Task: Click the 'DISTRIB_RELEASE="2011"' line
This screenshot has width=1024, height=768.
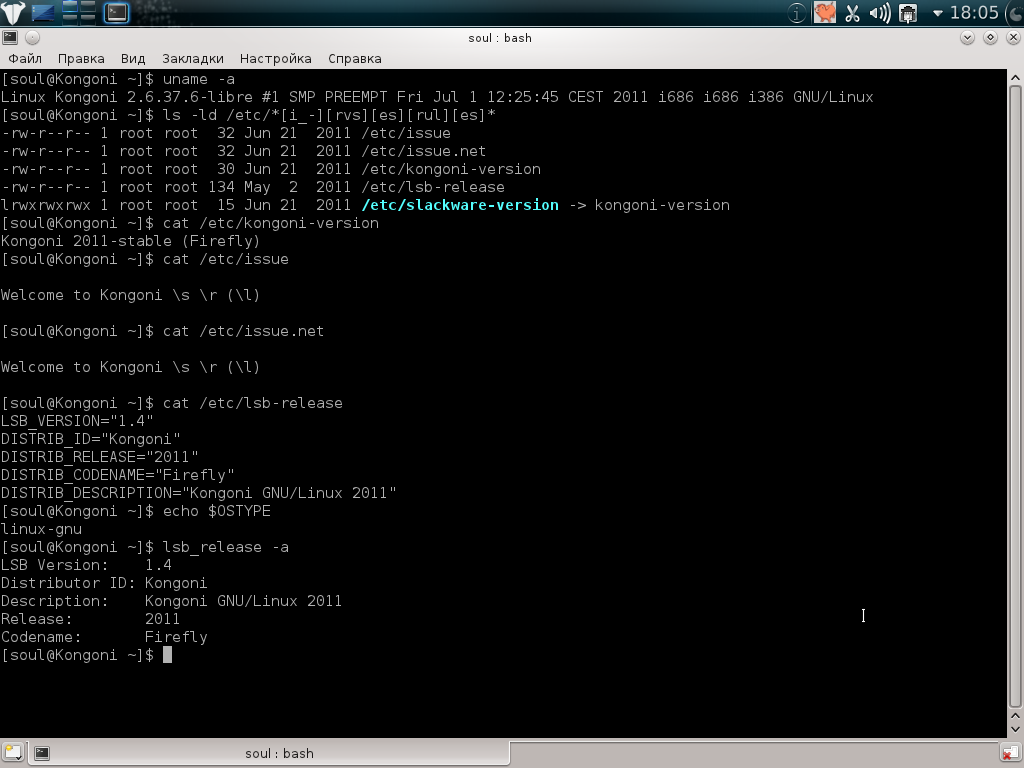Action: click(99, 457)
